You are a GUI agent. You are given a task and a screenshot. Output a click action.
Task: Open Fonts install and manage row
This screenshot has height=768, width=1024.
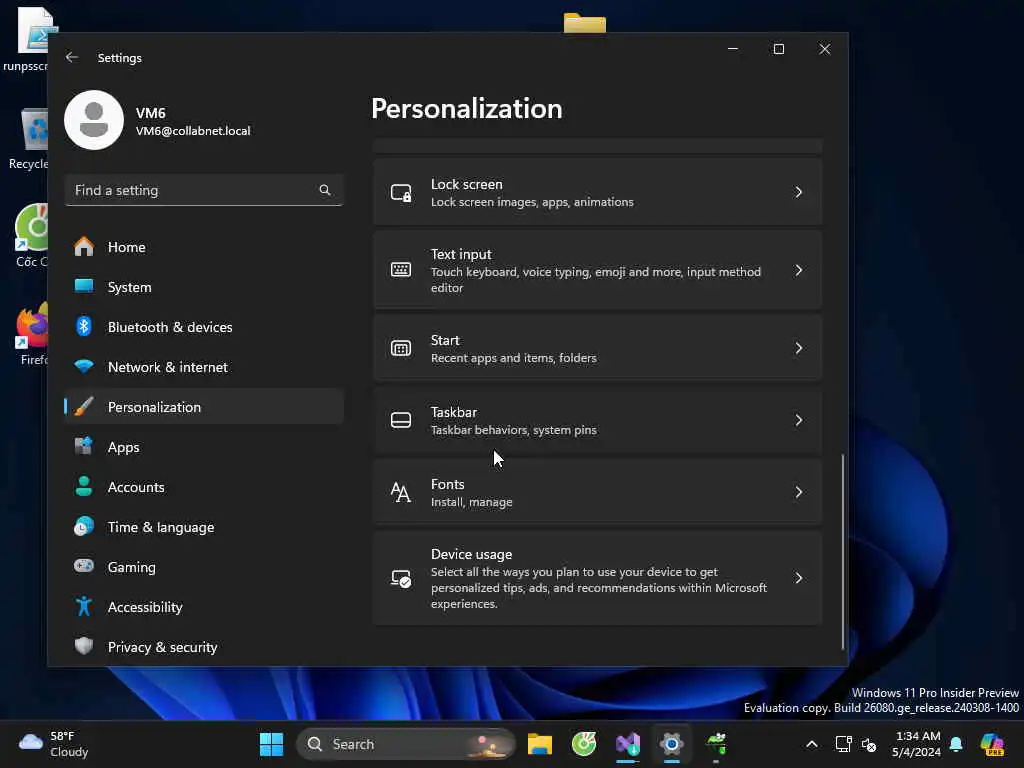[598, 492]
